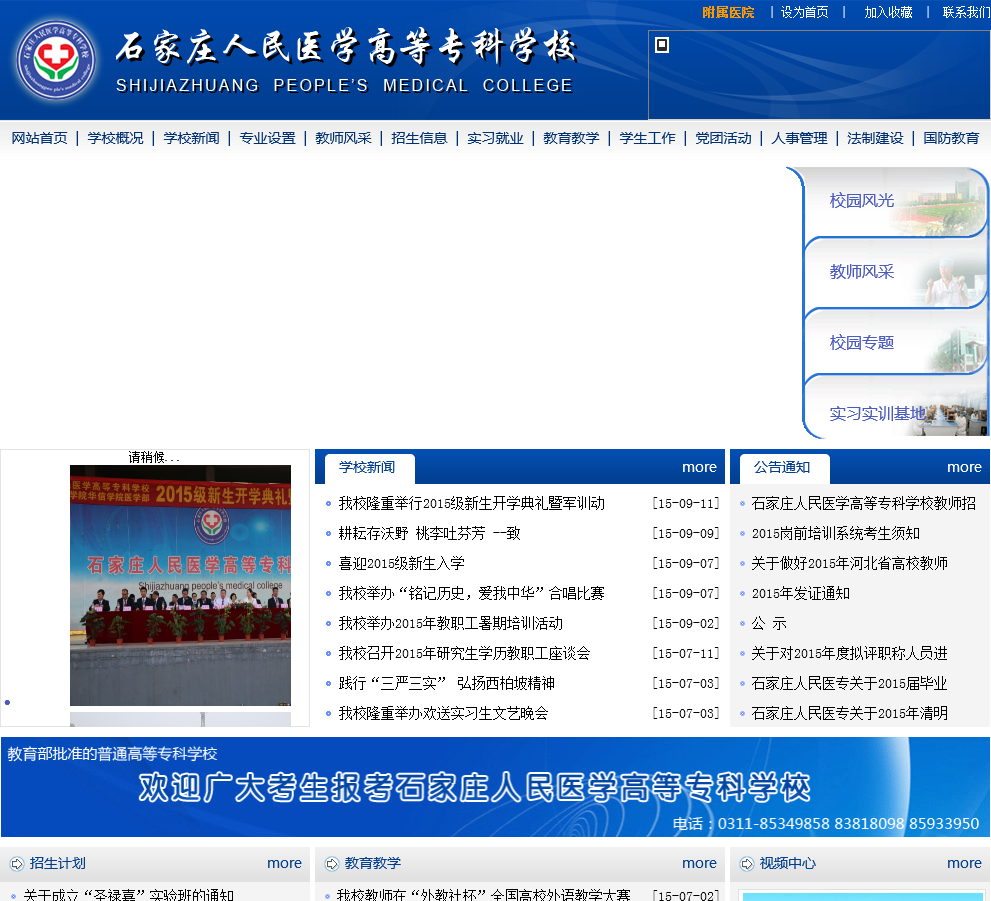Open 关于成立圣禄嘉实验班的通知
Image resolution: width=991 pixels, height=901 pixels.
(x=128, y=894)
